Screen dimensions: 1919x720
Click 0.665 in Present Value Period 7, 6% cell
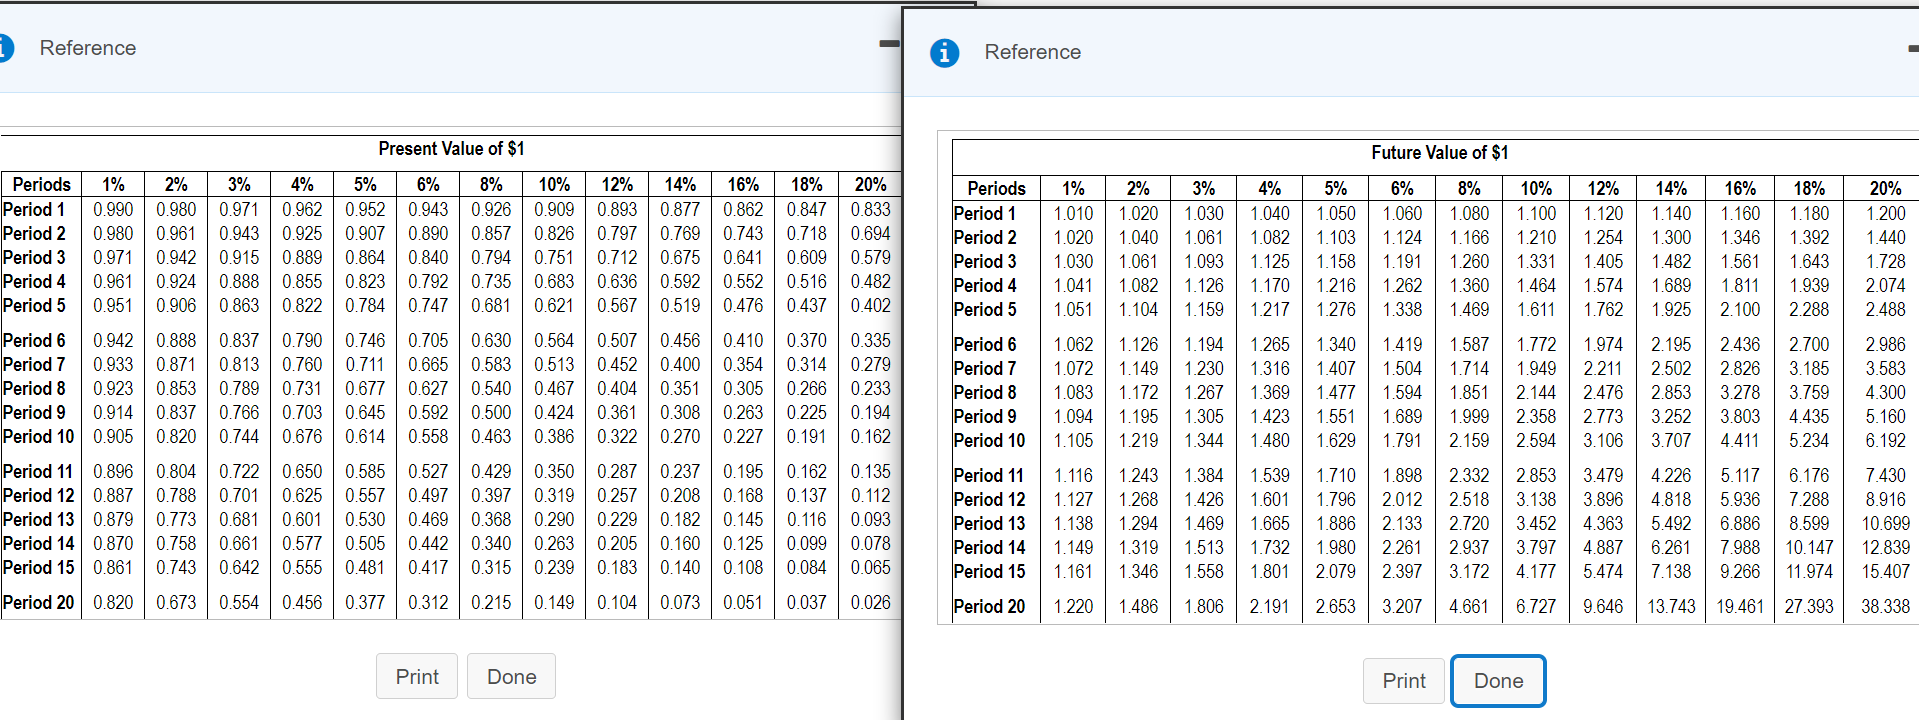(428, 364)
